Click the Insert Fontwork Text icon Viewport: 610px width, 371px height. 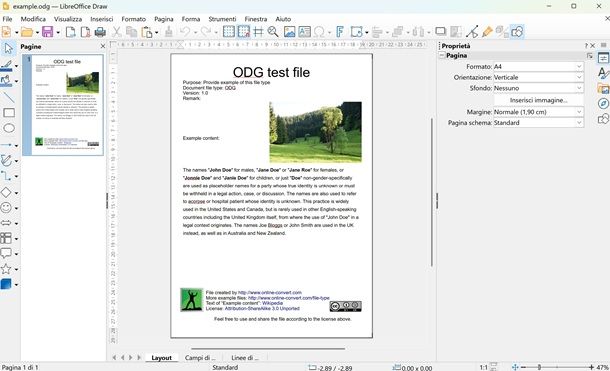click(340, 32)
